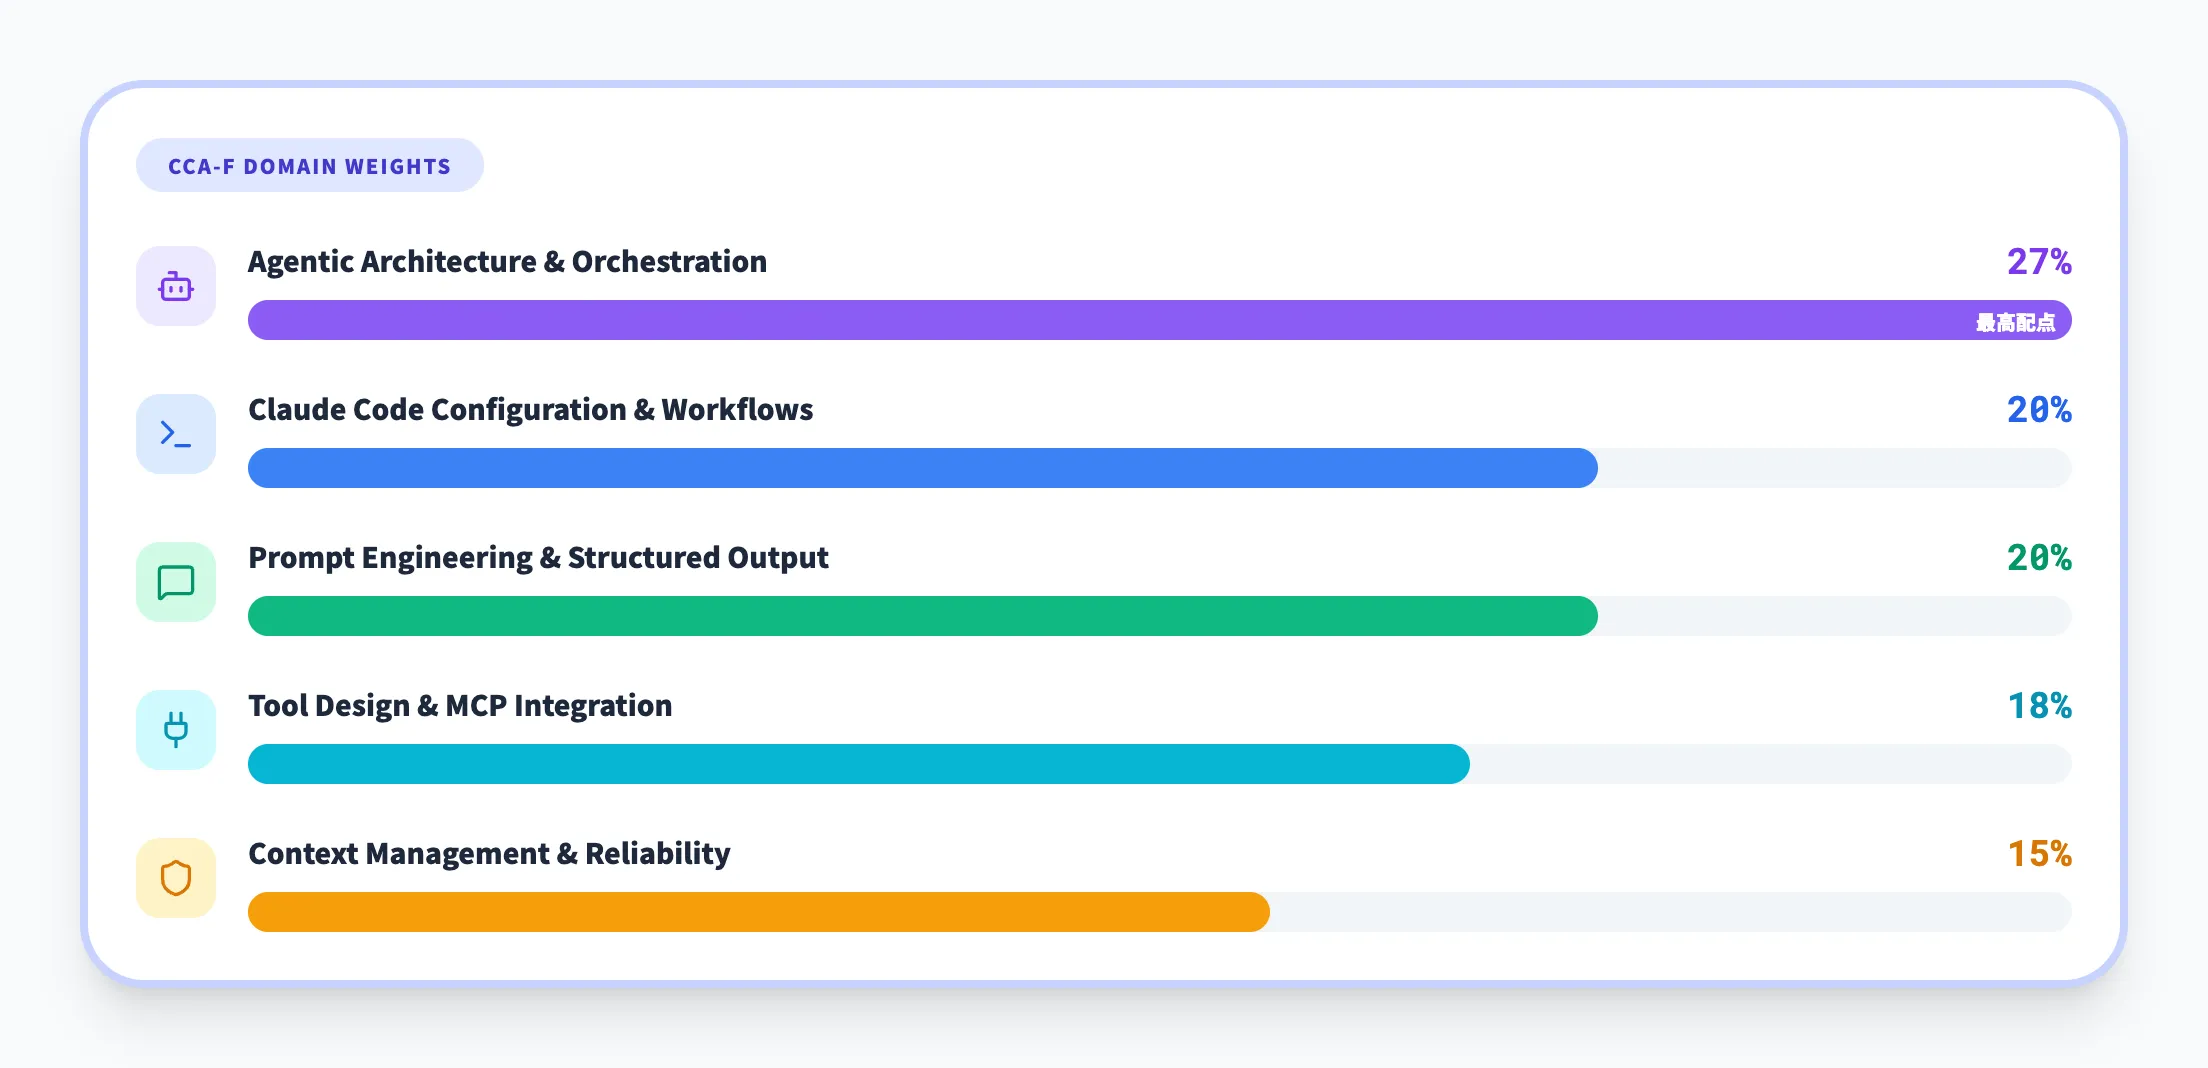Click the Prompt Engineering & Structured Output label
This screenshot has height=1068, width=2208.
click(538, 558)
